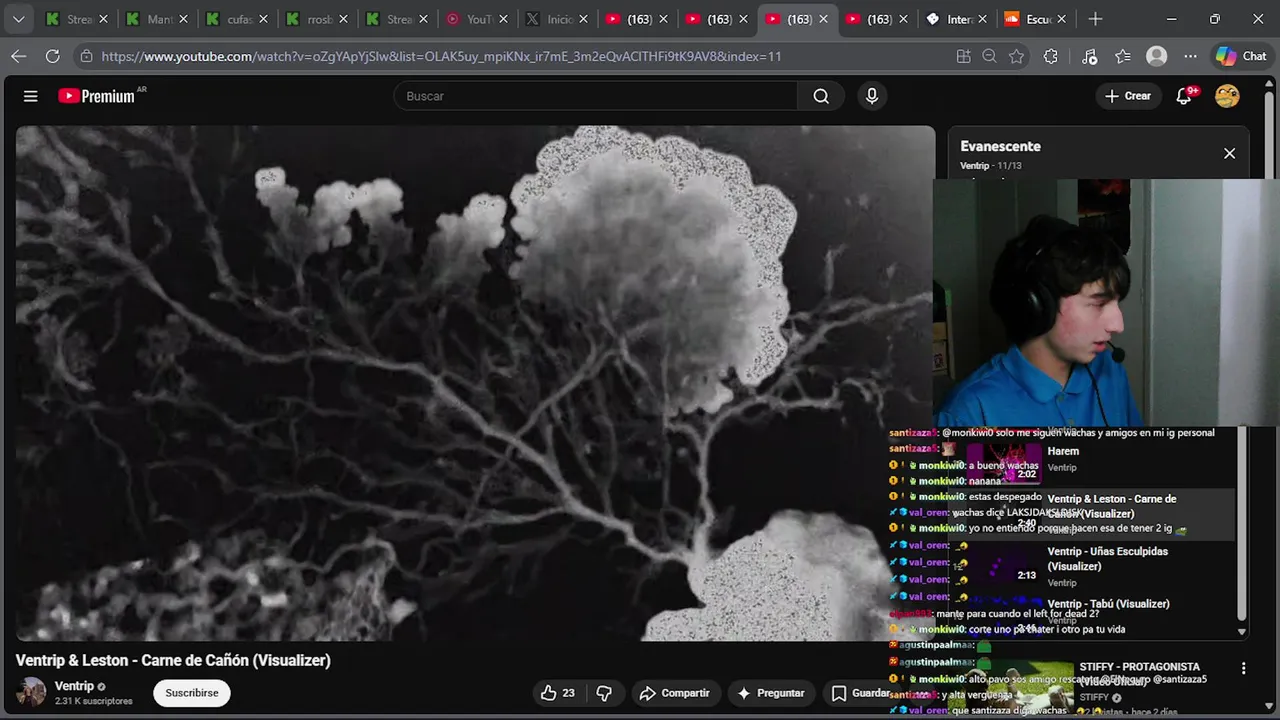Close the 'Mant' tab
This screenshot has width=1280, height=720.
(x=183, y=19)
